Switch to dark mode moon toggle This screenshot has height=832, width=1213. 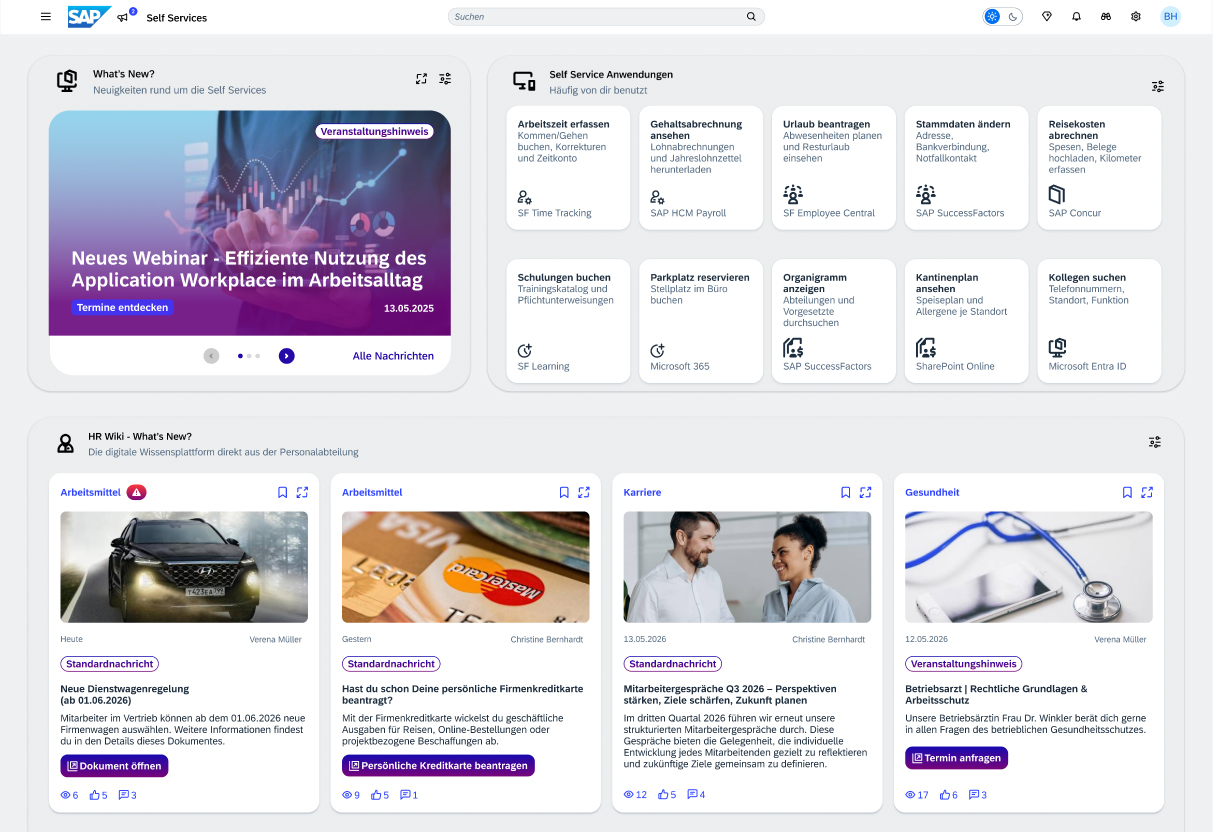tap(1012, 17)
